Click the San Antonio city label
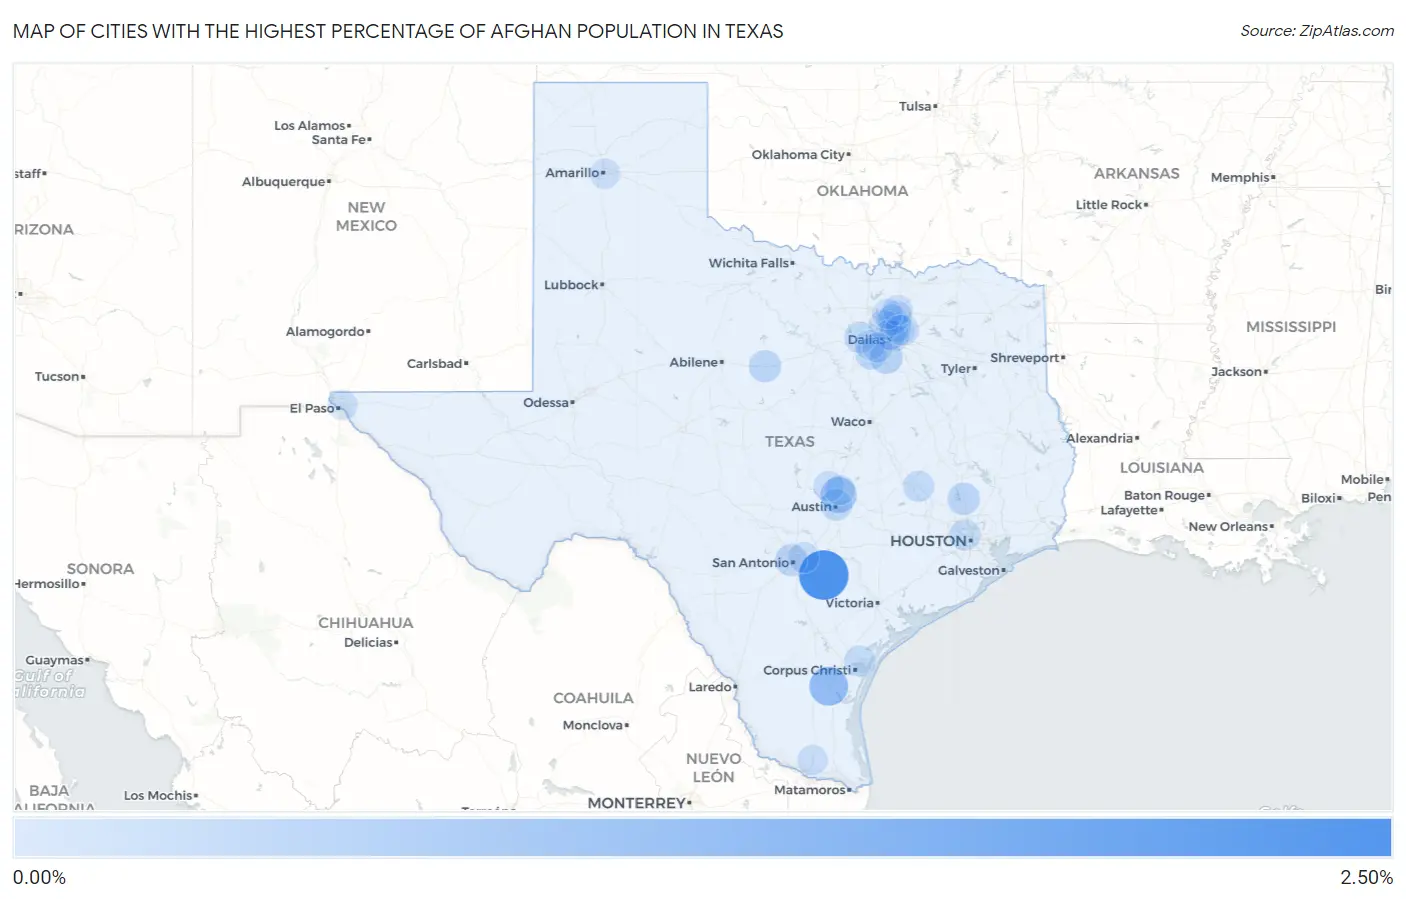This screenshot has width=1406, height=899. [x=751, y=563]
